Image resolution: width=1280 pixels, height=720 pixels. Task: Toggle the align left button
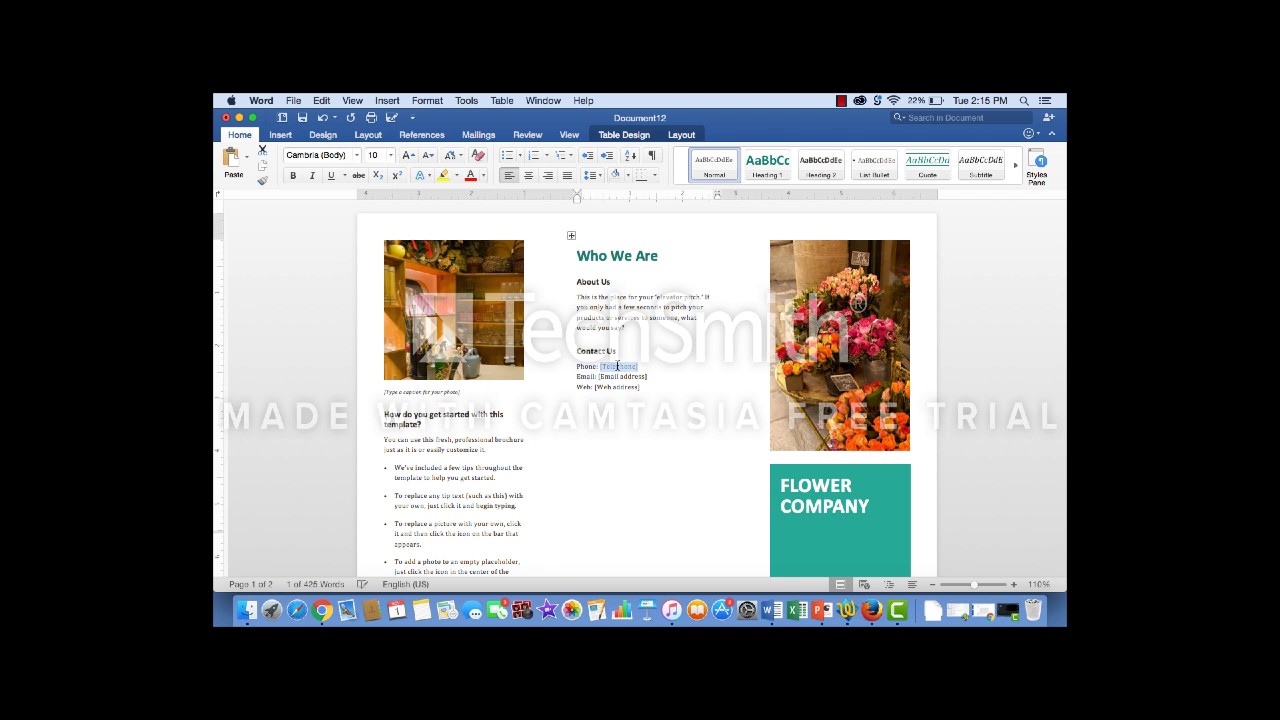click(x=509, y=176)
